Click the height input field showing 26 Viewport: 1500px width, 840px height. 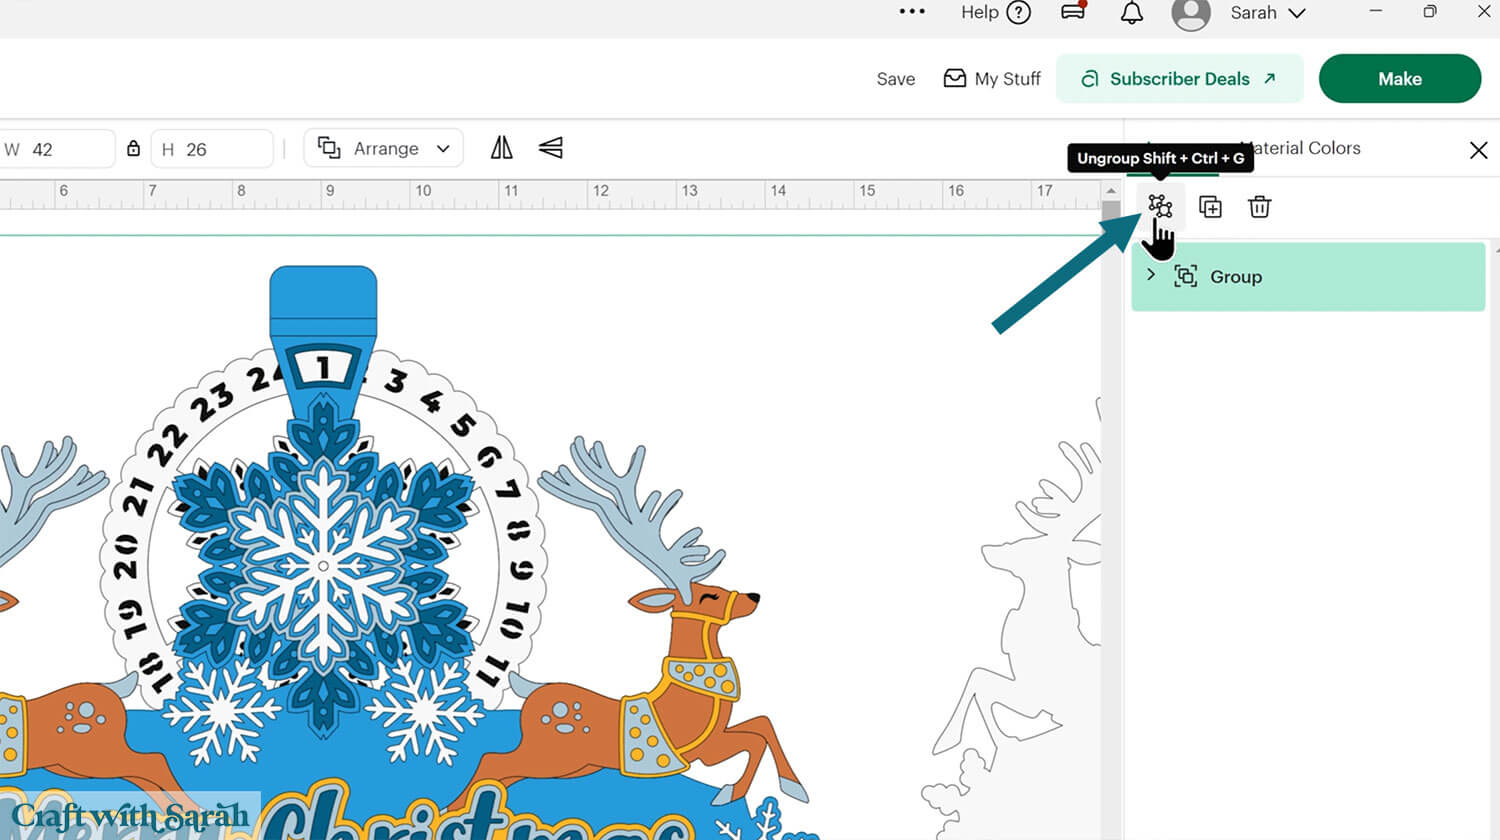pyautogui.click(x=212, y=149)
